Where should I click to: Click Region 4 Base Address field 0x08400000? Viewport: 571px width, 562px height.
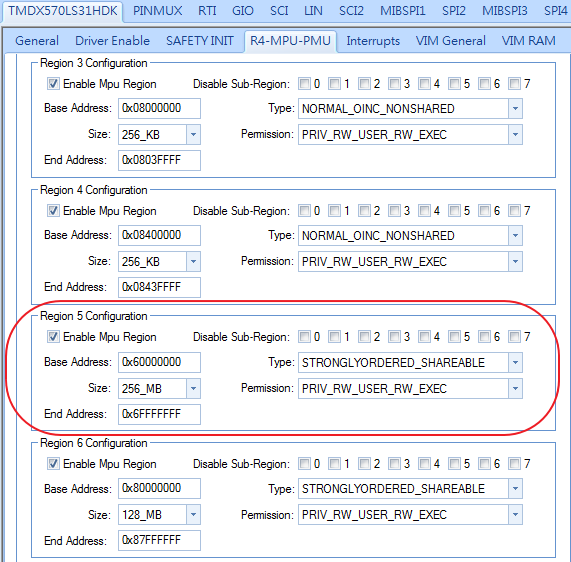tap(159, 235)
